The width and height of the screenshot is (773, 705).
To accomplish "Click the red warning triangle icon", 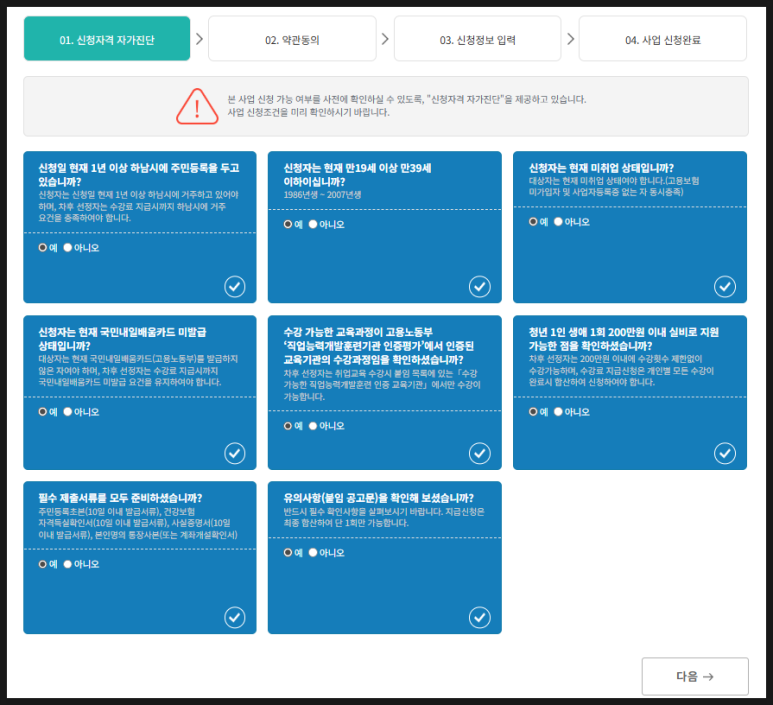I will click(x=197, y=106).
